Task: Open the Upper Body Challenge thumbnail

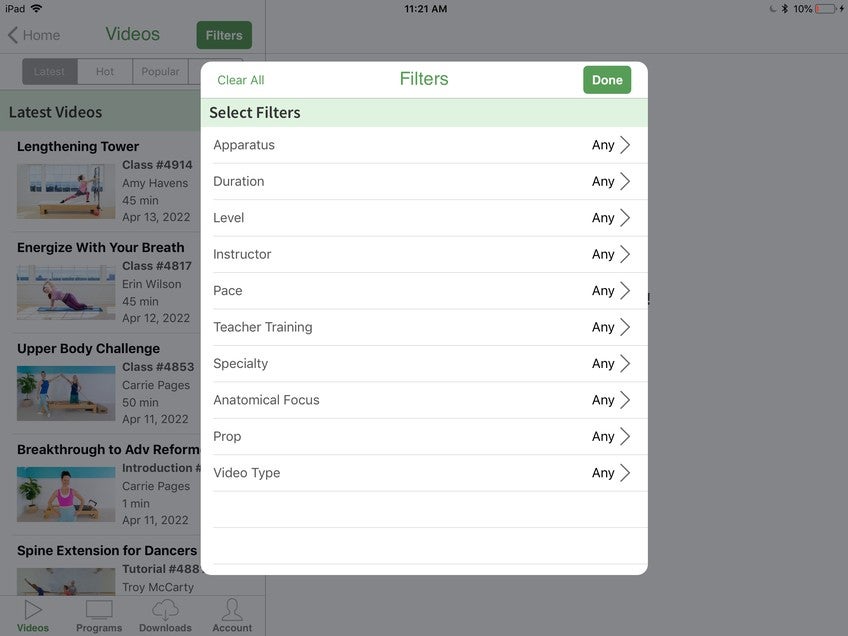Action: (66, 393)
